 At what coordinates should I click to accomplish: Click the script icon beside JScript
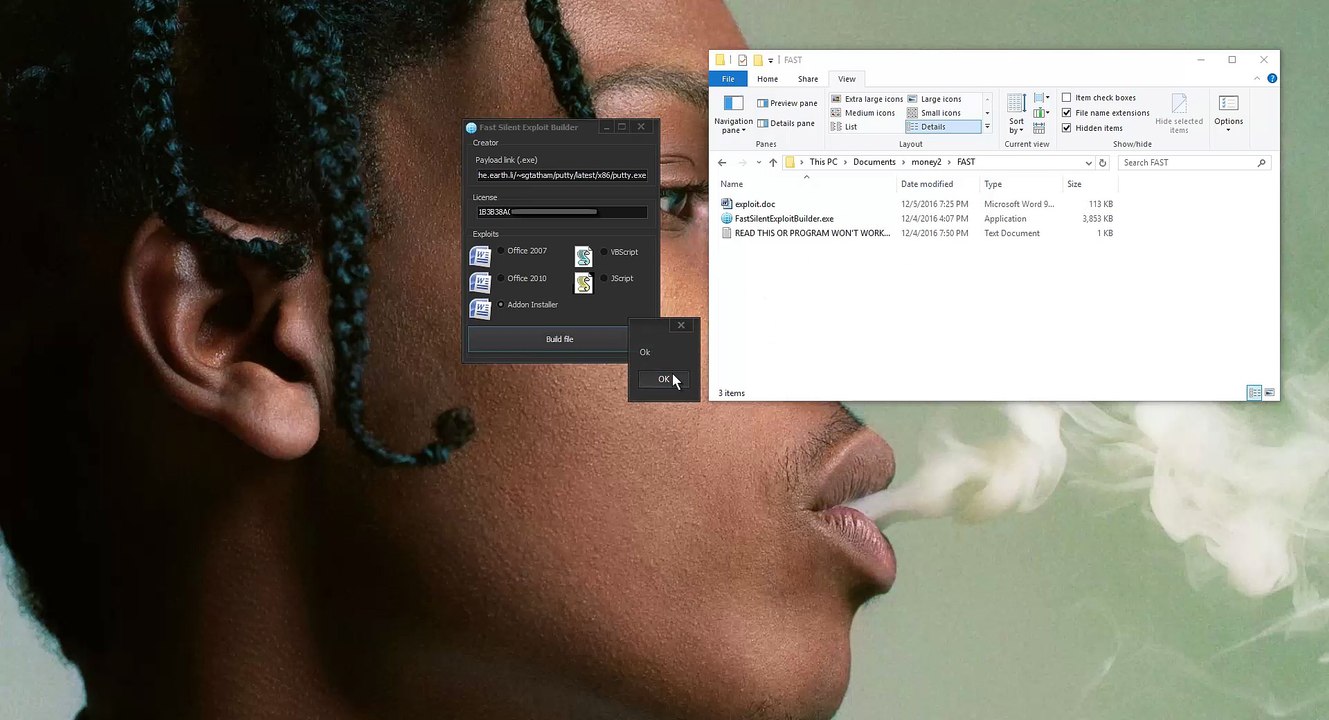[584, 283]
